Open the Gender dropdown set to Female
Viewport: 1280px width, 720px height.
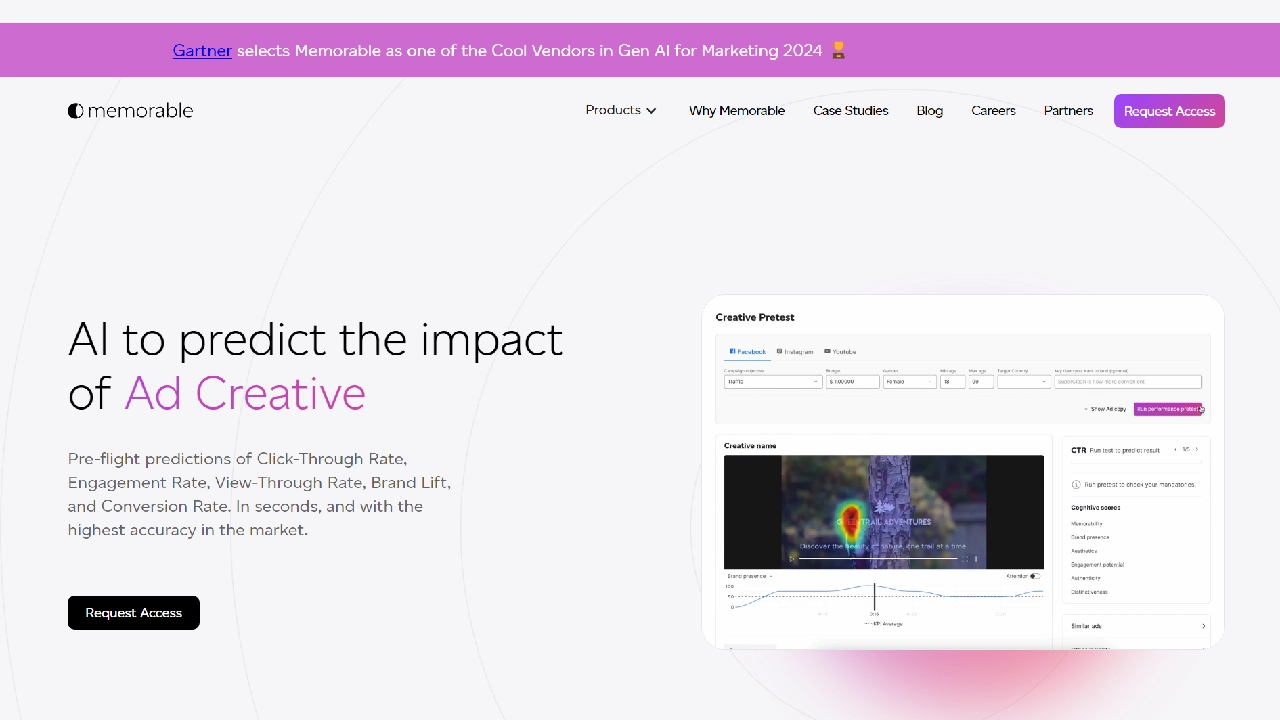pos(909,382)
